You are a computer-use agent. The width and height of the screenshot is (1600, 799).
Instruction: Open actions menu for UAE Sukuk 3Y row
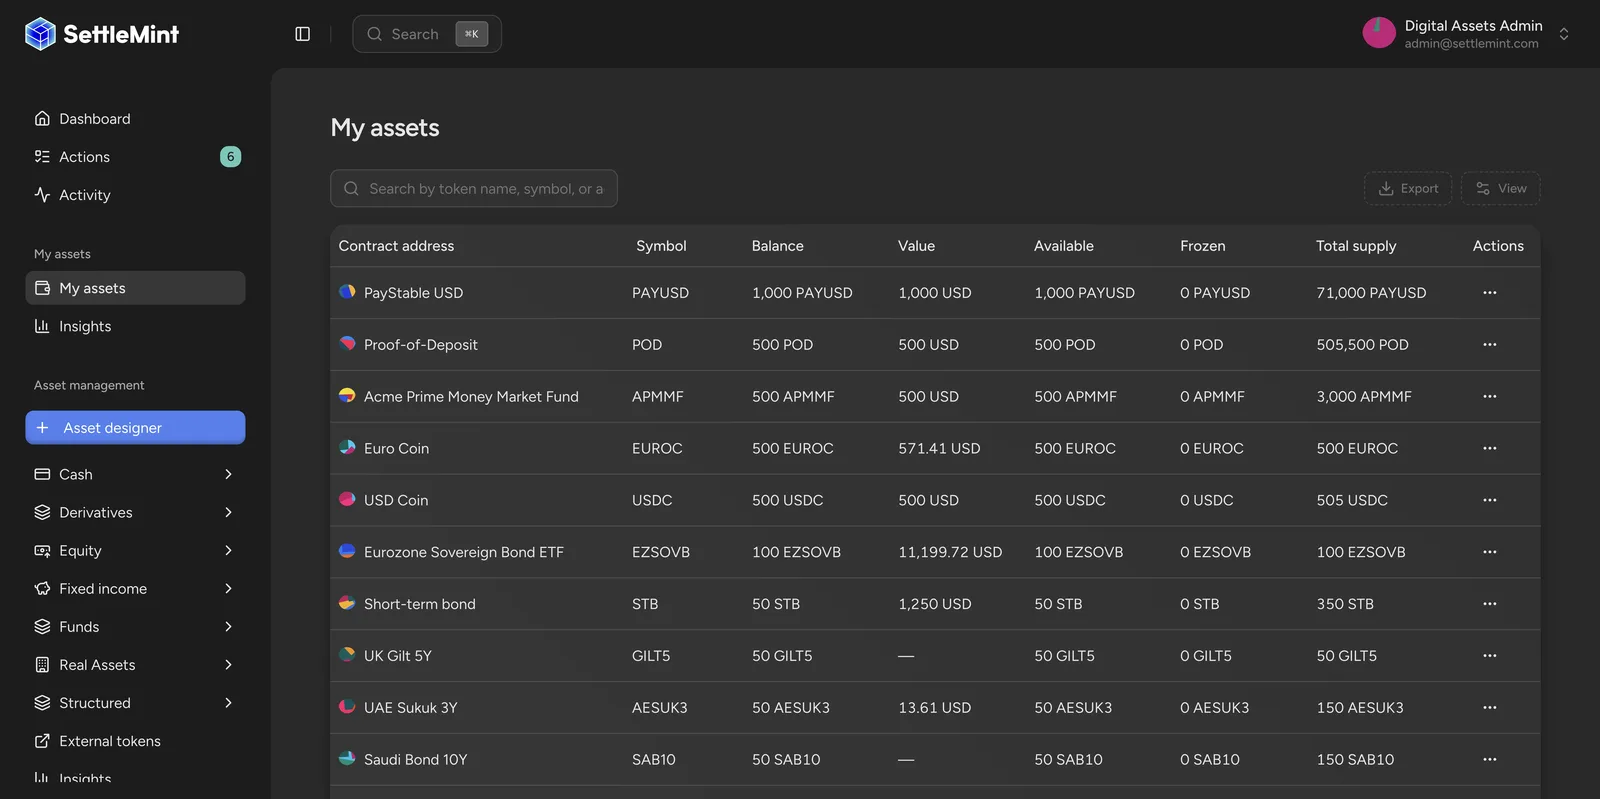[x=1490, y=708]
